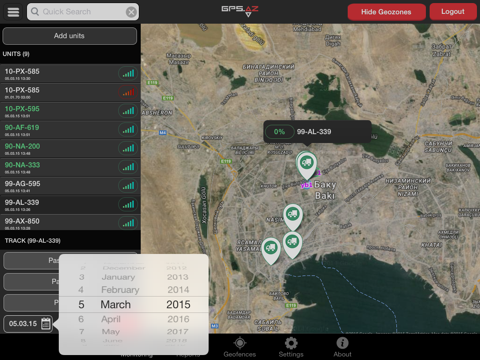Viewport: 480px width, 360px height.
Task: Select unit 90-NA-200
Action: pyautogui.click(x=70, y=148)
